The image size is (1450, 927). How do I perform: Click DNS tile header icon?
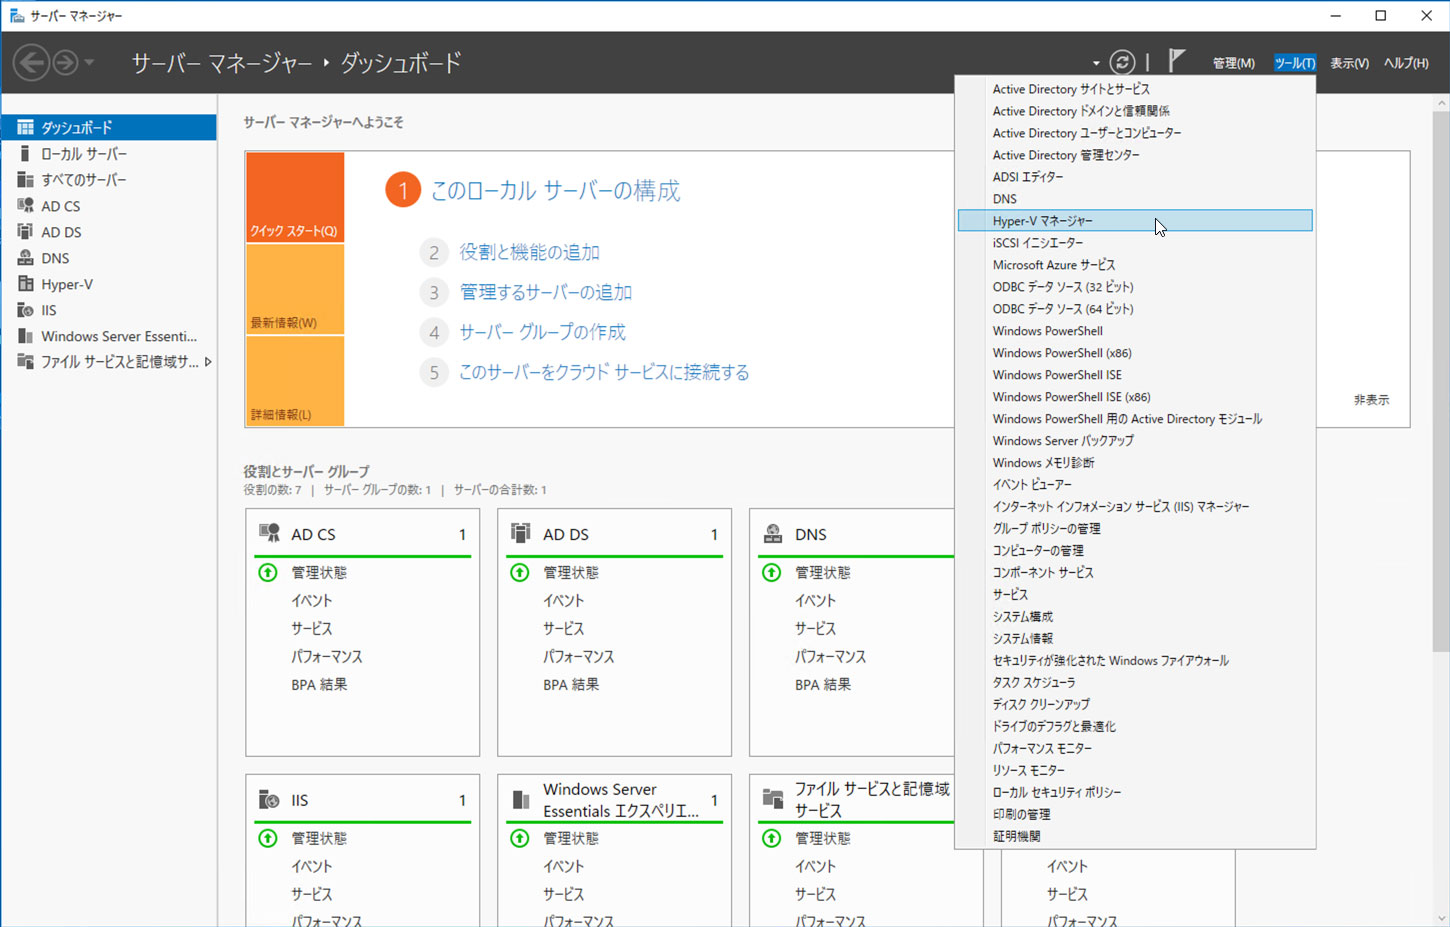773,533
